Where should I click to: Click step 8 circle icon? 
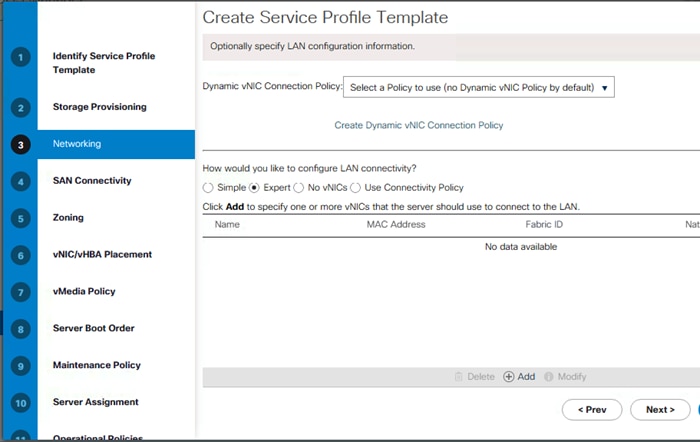[21, 329]
